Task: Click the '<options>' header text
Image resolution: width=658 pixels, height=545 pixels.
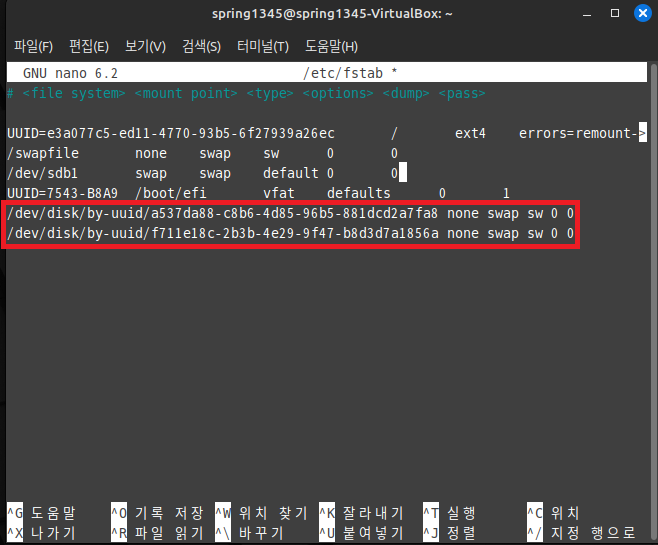Action: pyautogui.click(x=338, y=93)
